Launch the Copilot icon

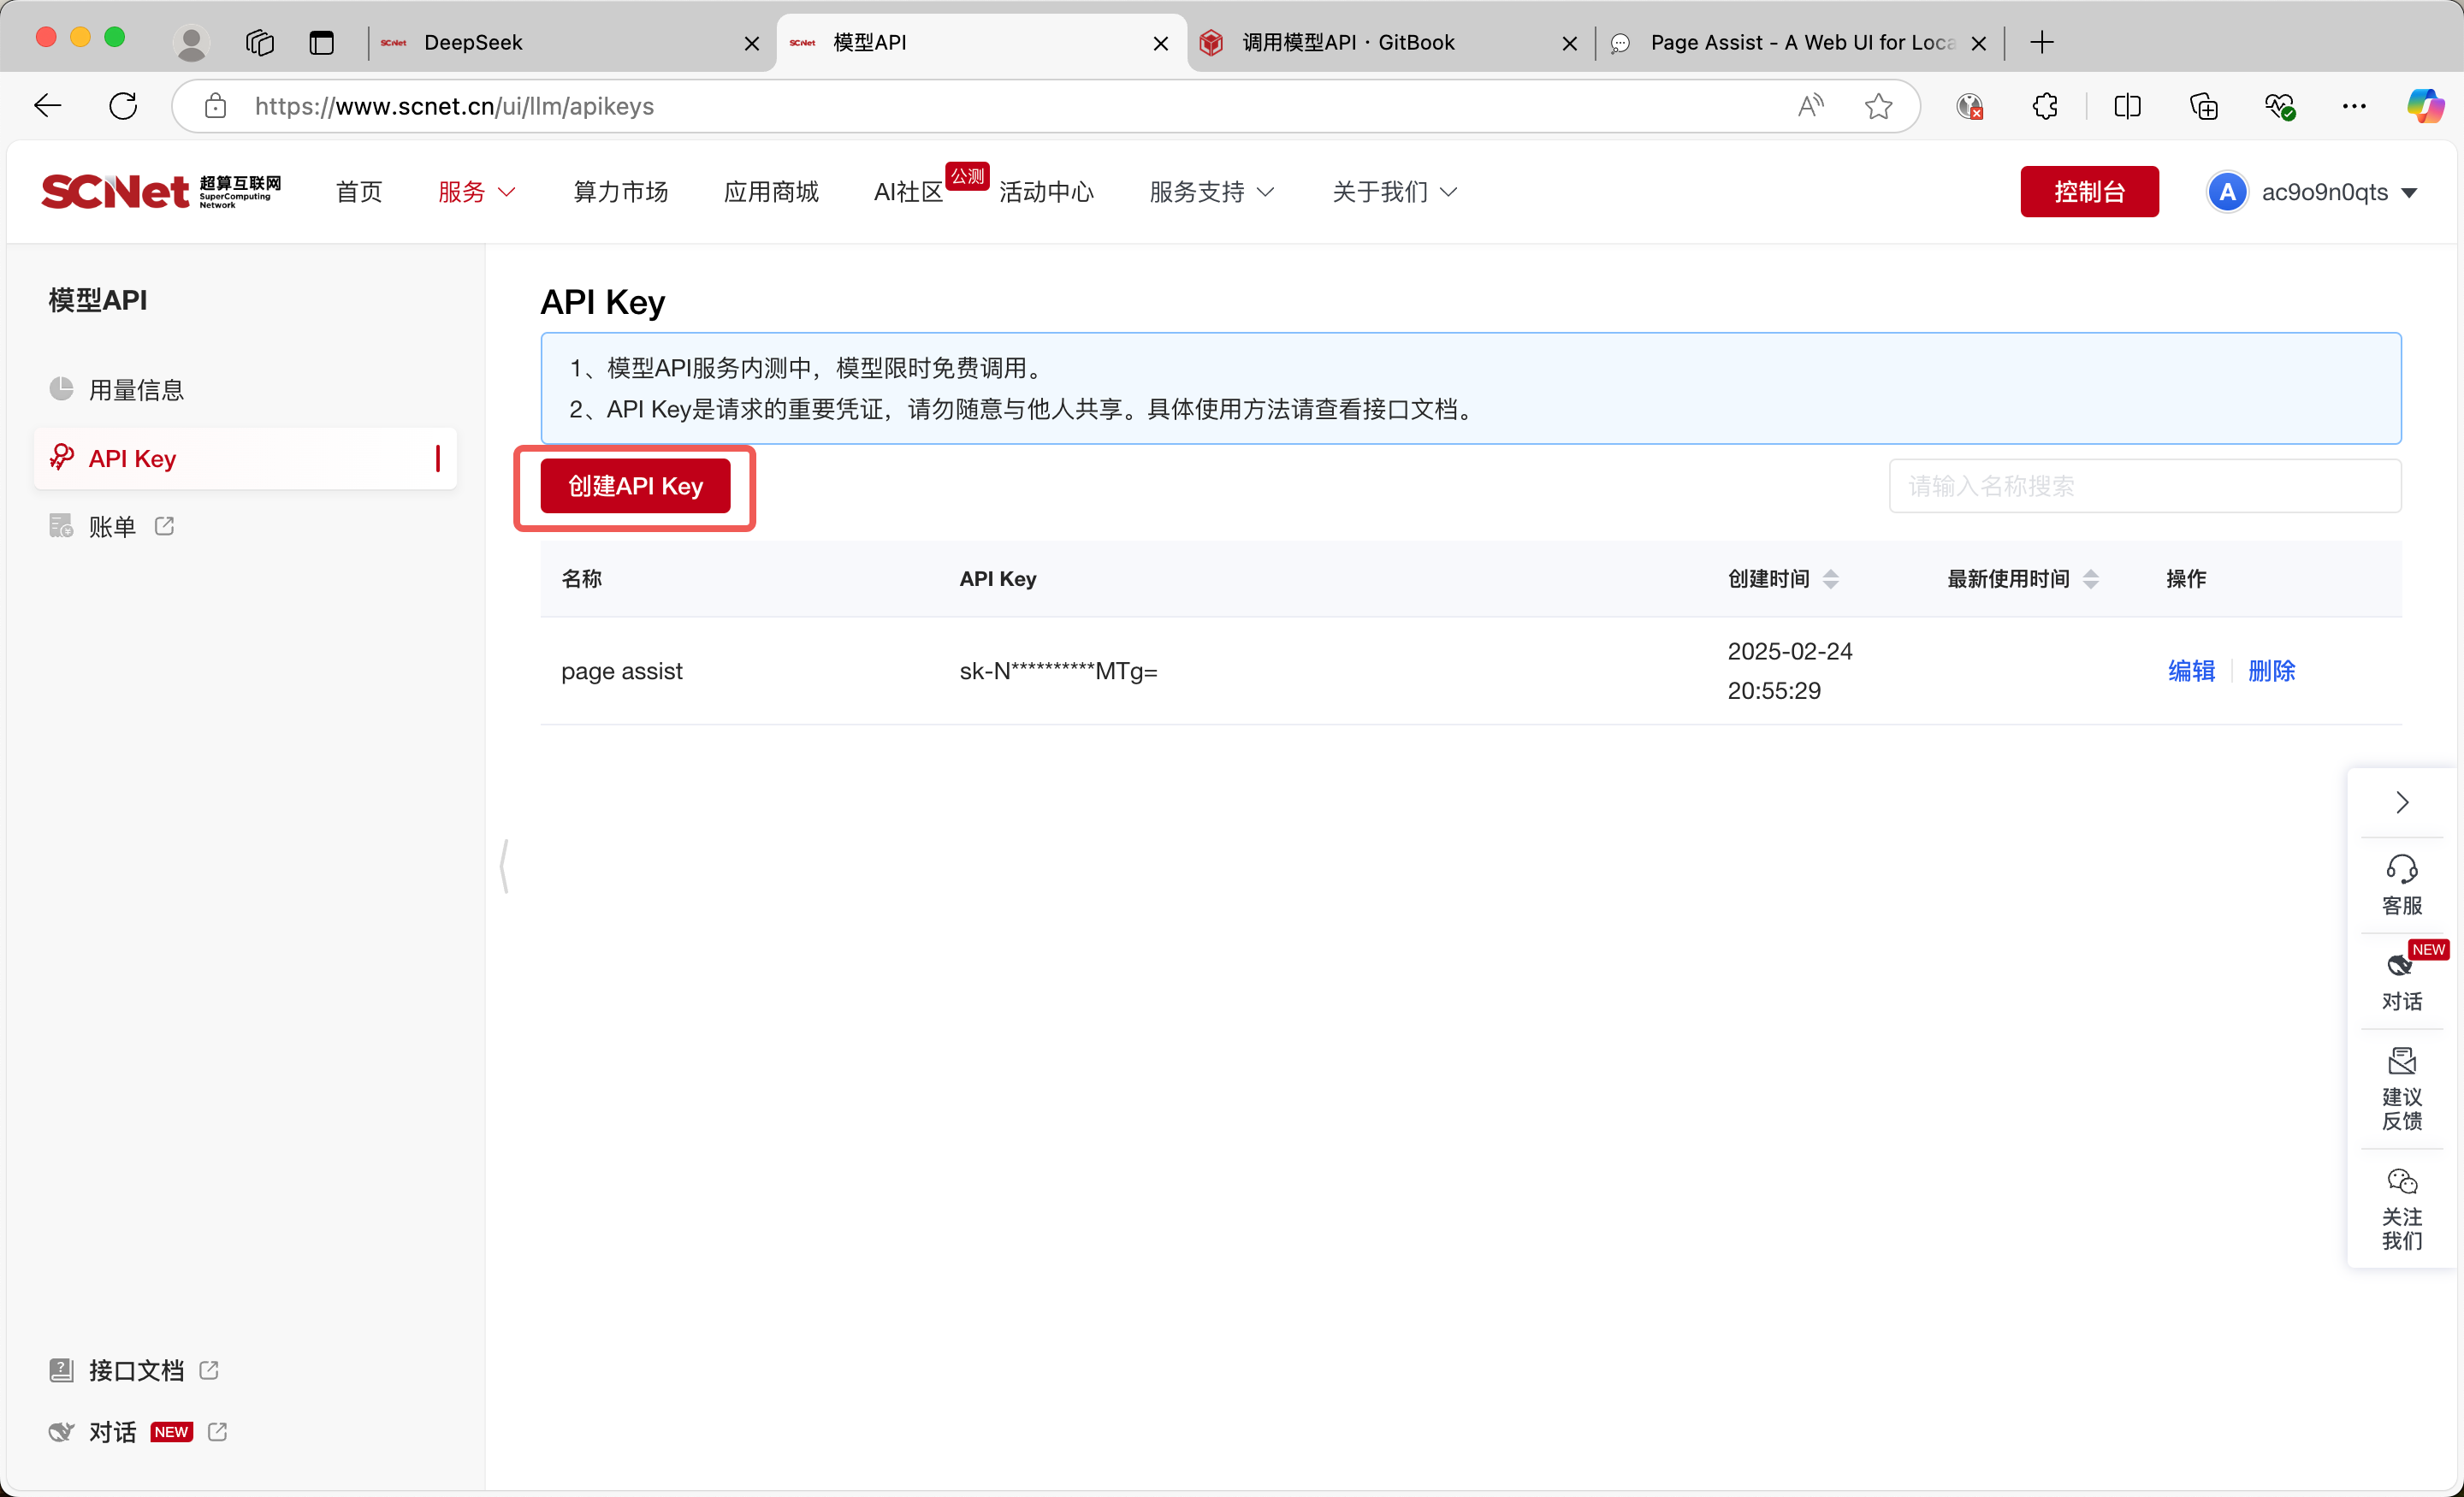pyautogui.click(x=2426, y=106)
